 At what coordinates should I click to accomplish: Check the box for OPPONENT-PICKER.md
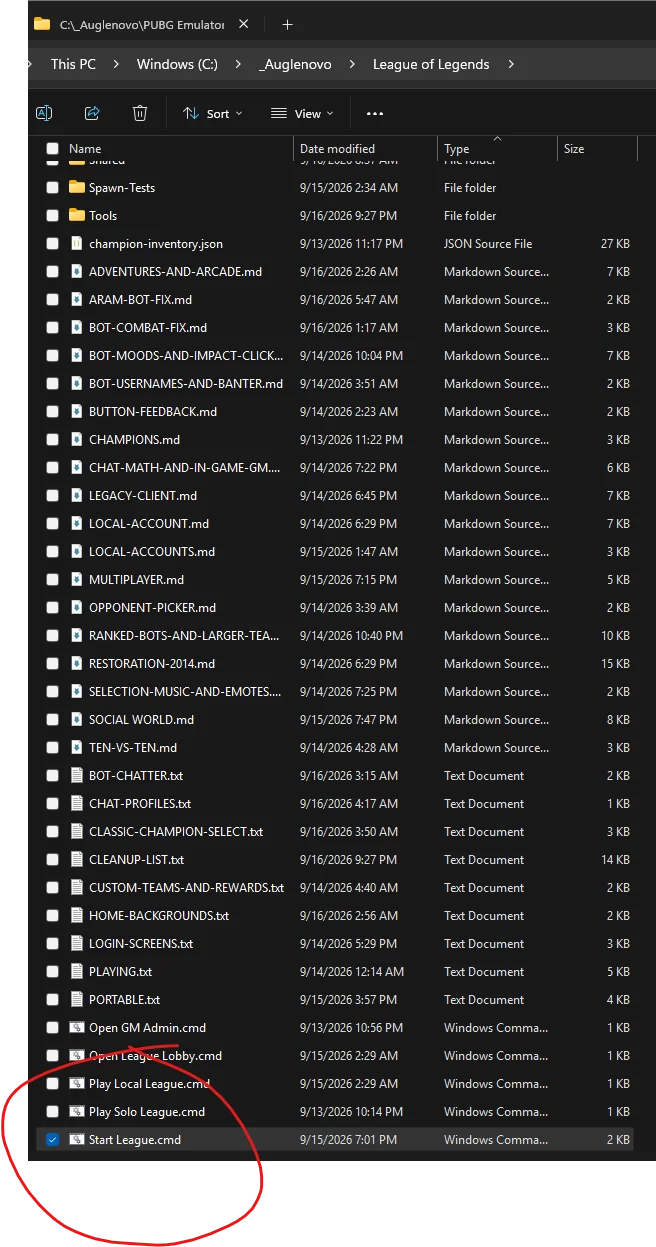(x=52, y=607)
